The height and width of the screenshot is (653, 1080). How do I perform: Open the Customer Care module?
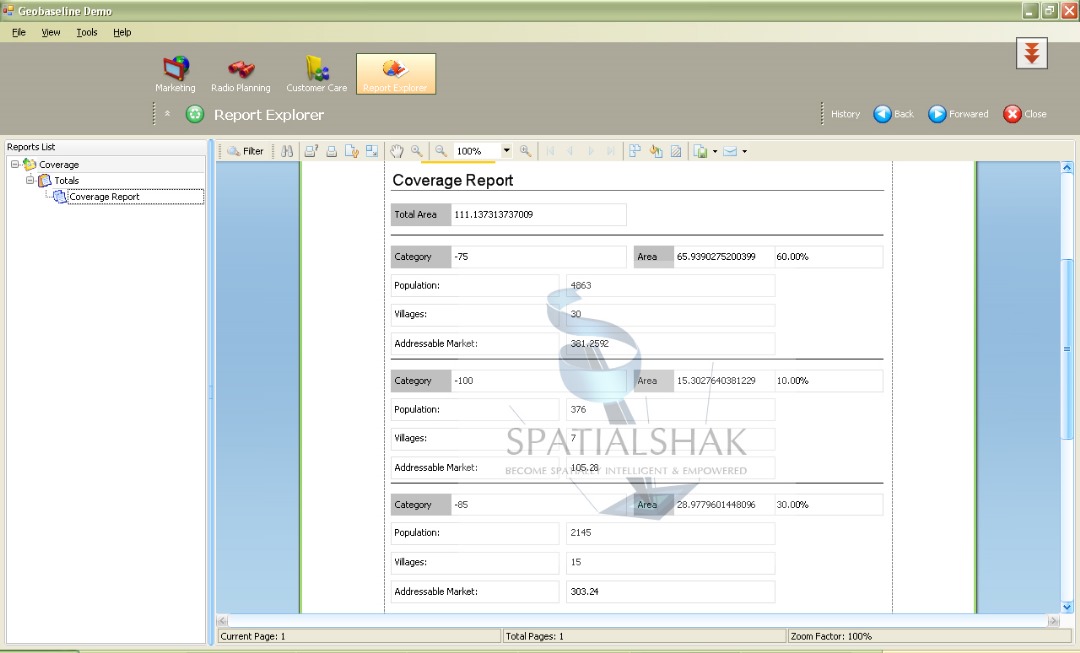point(316,74)
